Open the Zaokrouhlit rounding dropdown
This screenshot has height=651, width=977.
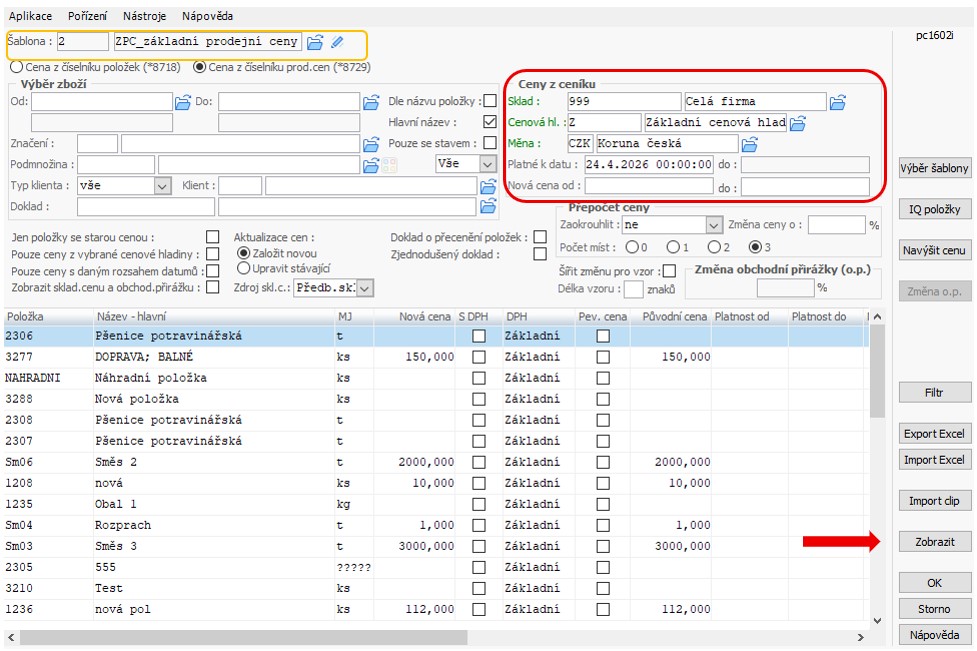pos(713,225)
